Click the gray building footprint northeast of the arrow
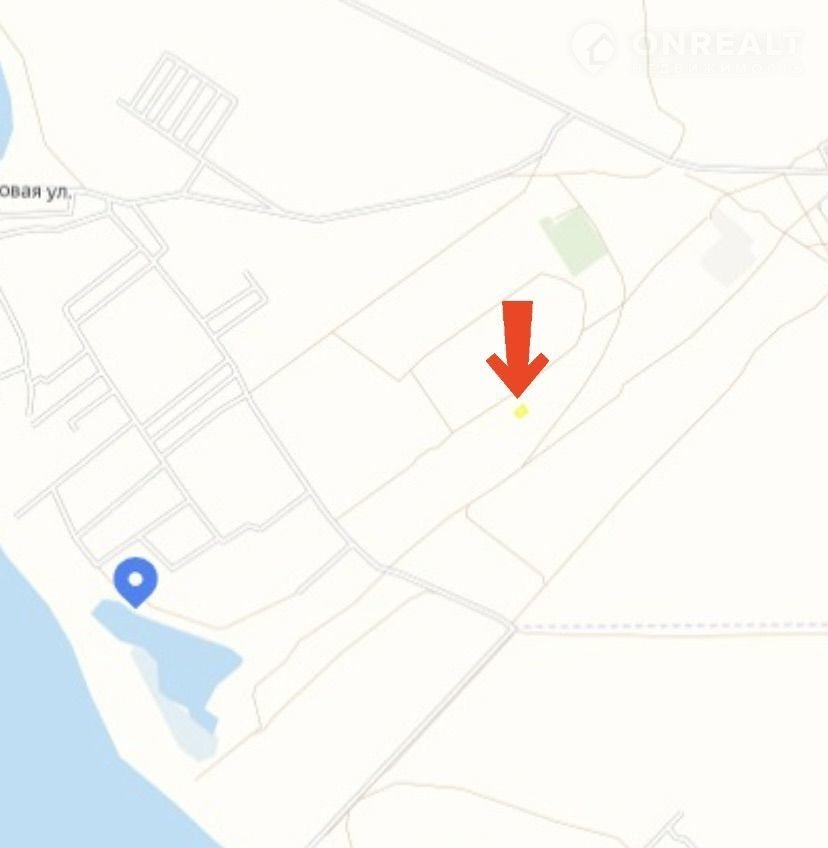The image size is (828, 848). [x=728, y=248]
